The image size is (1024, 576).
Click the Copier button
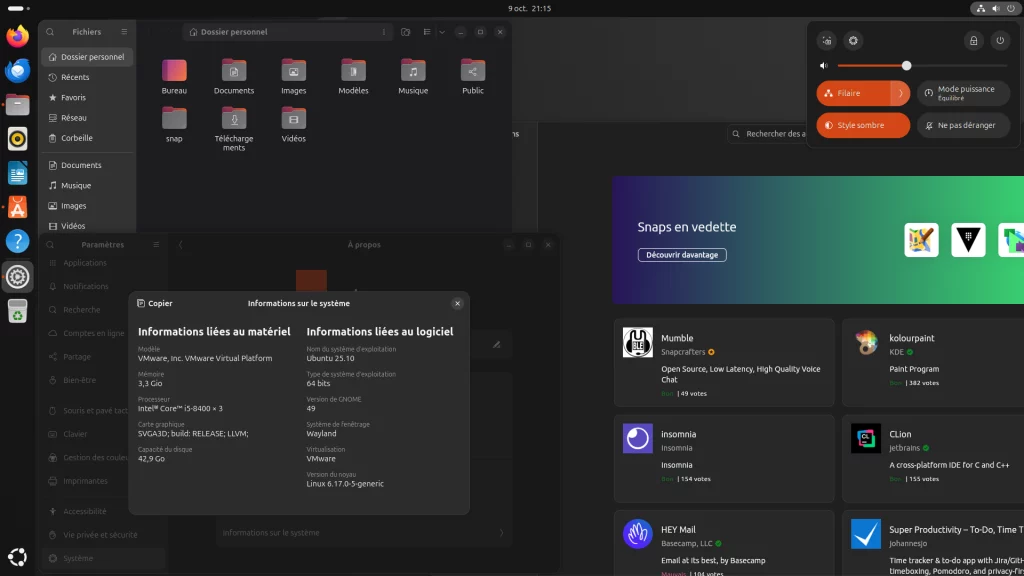point(155,303)
